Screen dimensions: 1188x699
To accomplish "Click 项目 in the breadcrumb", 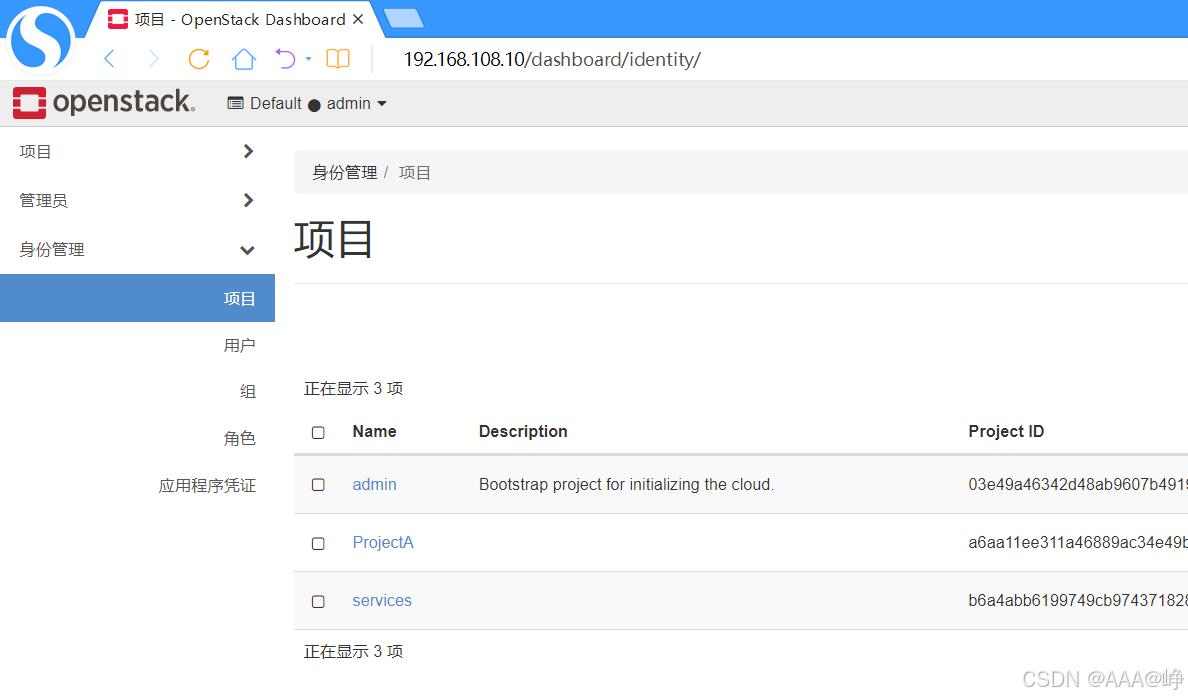I will point(414,173).
